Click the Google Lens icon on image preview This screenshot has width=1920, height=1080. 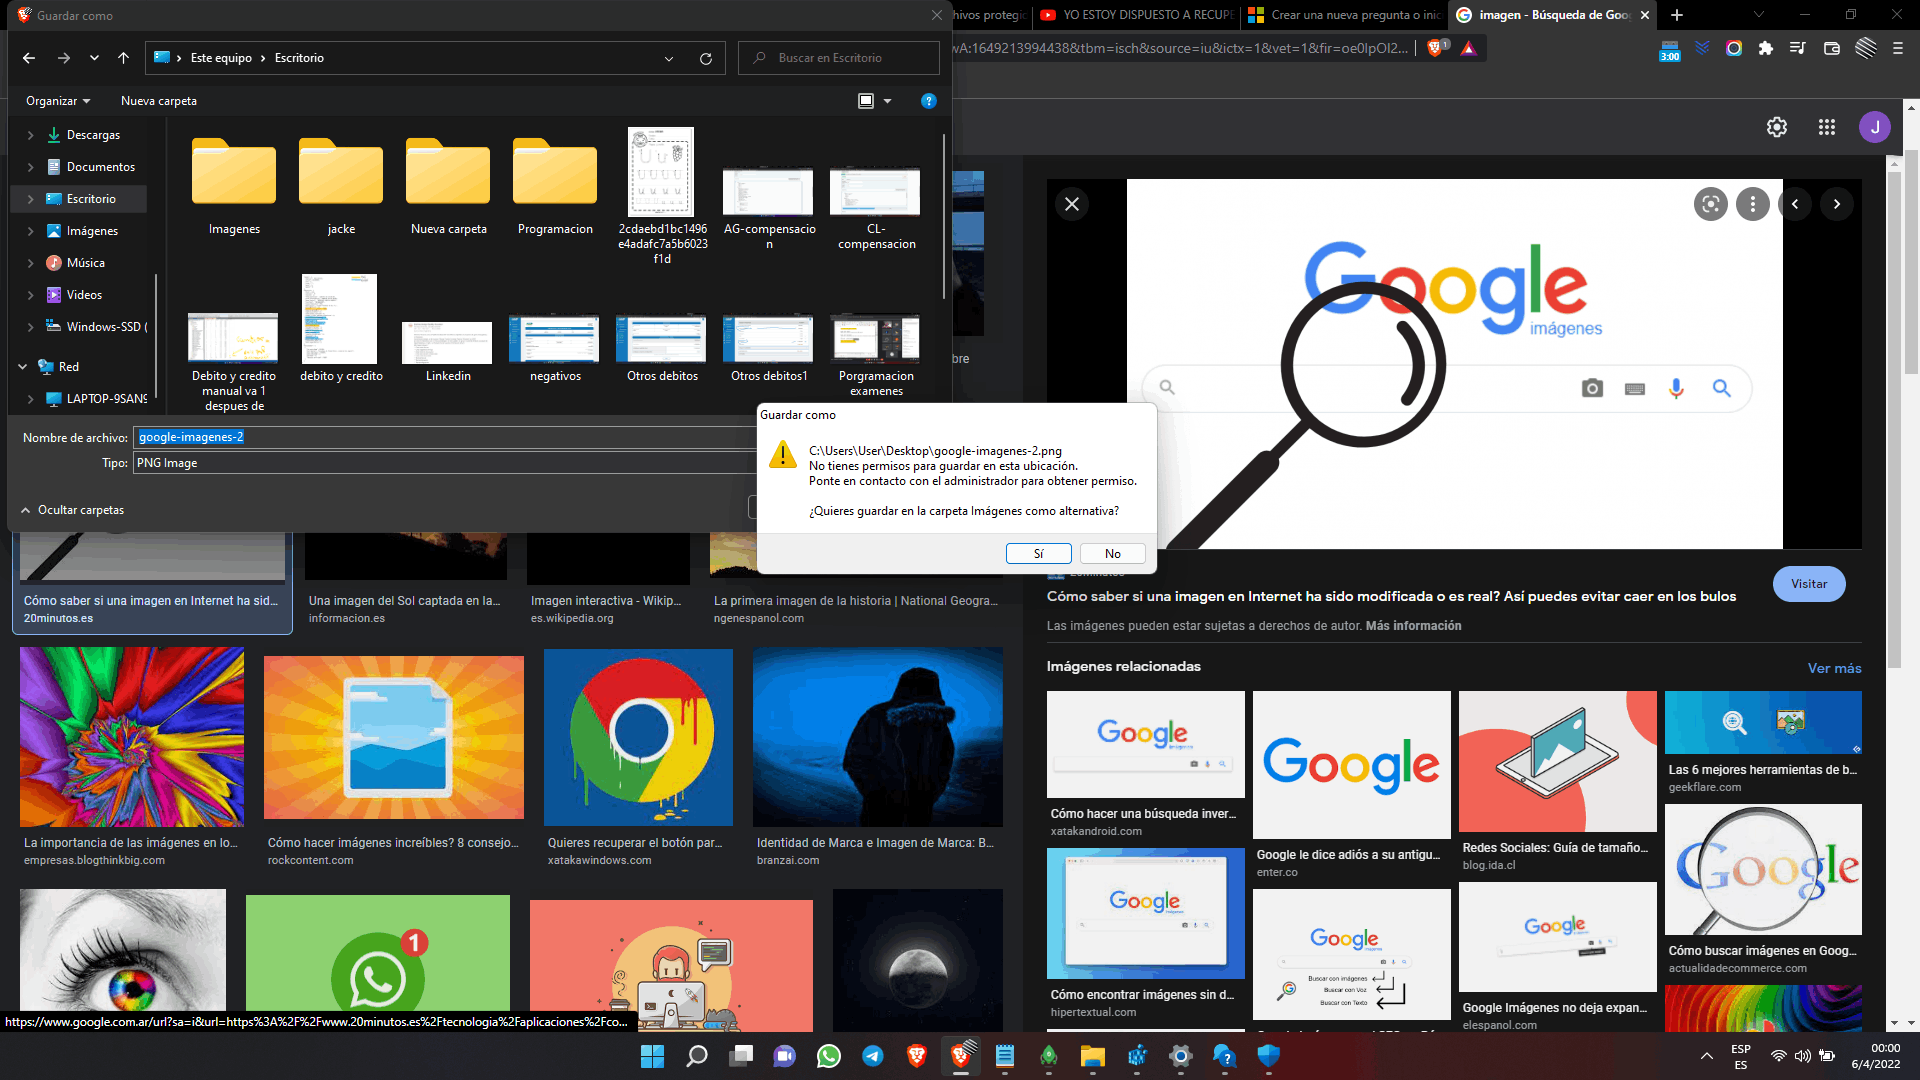point(1710,204)
